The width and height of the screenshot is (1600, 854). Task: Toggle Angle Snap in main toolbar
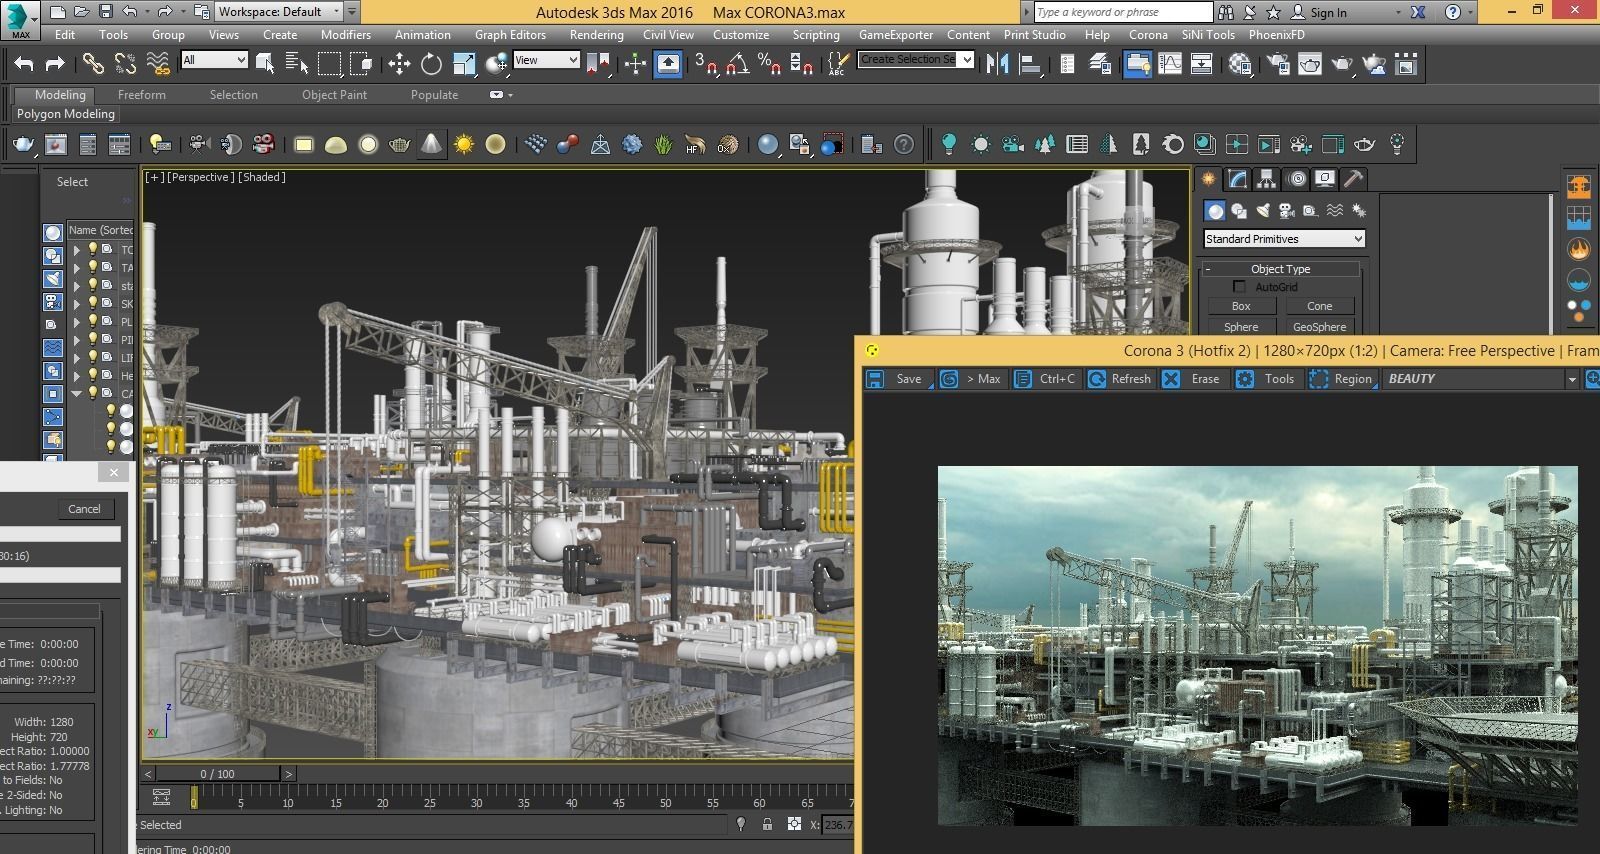click(x=737, y=64)
